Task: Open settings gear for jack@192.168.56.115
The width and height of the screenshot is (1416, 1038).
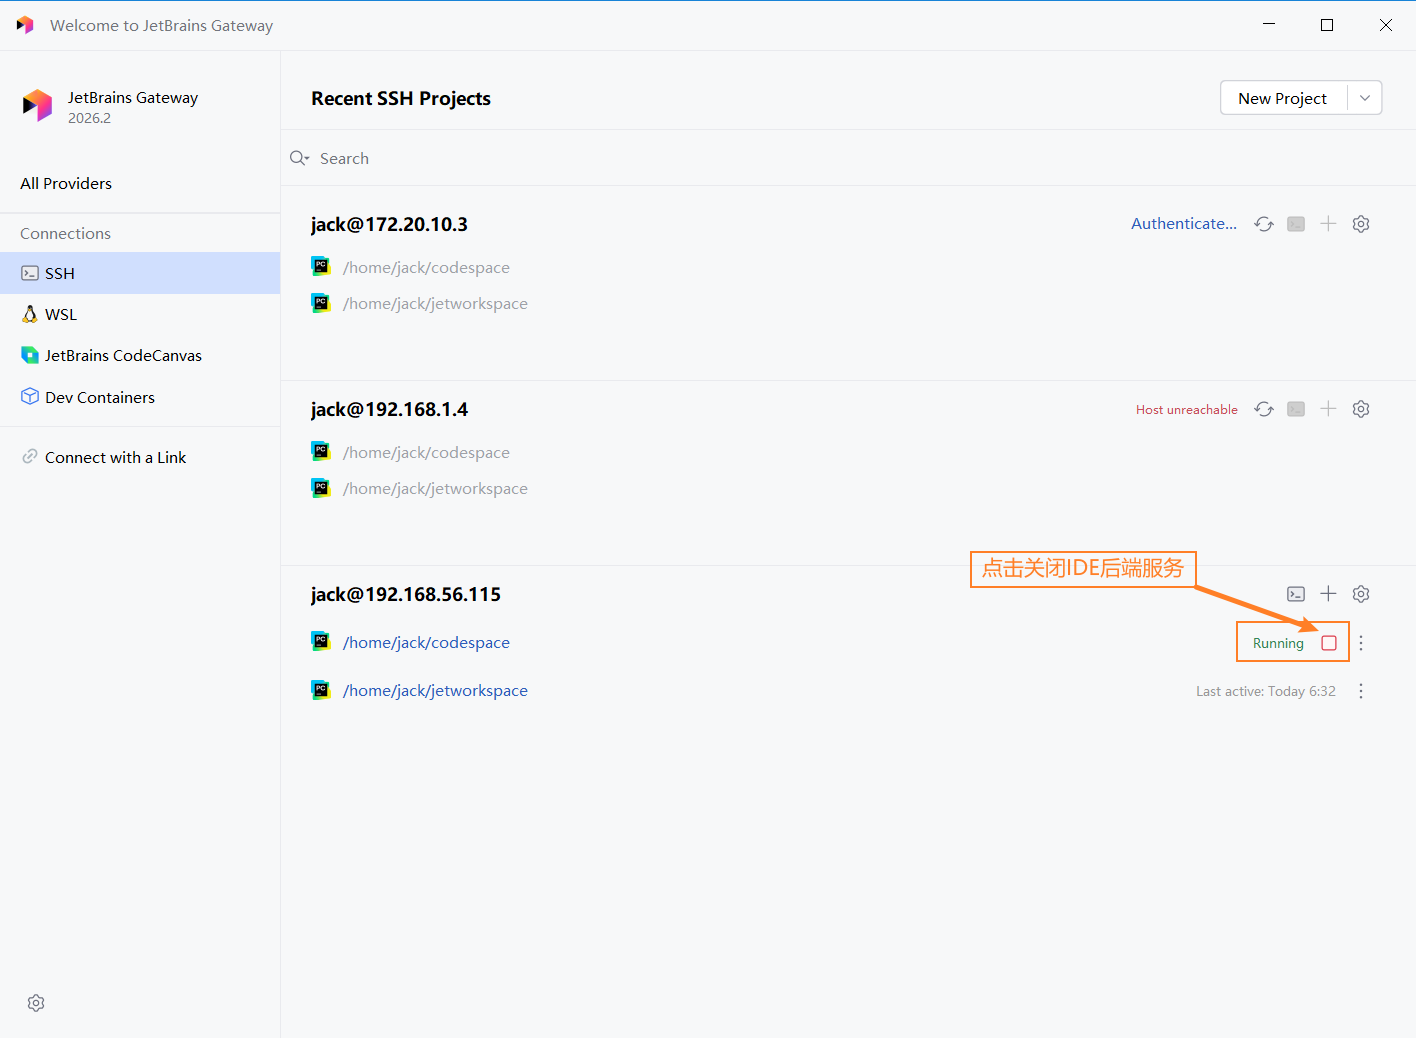Action: pos(1361,594)
